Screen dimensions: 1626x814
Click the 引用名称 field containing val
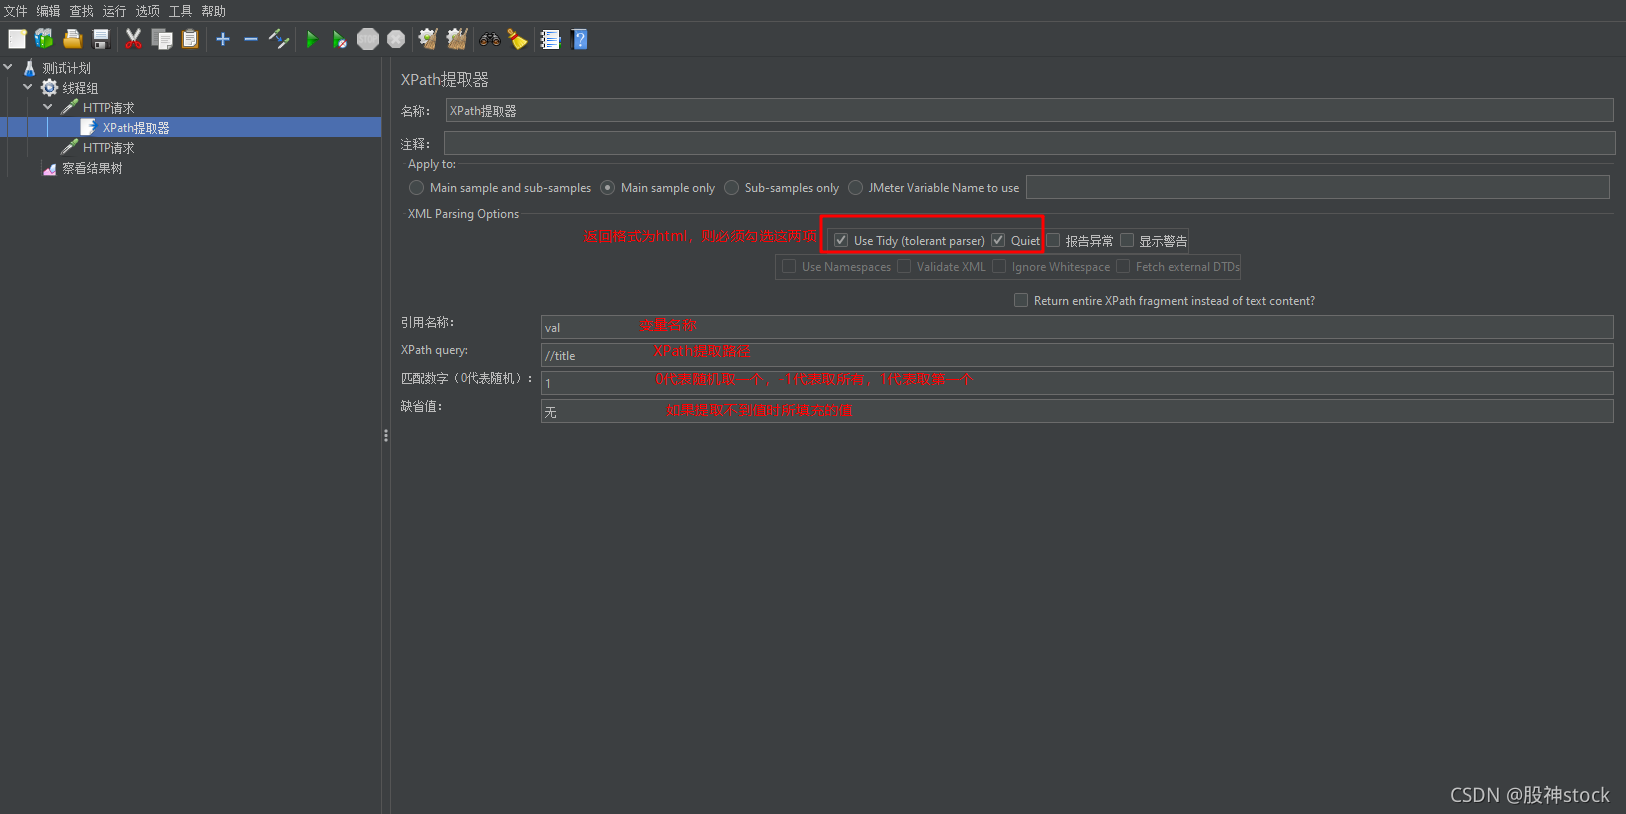[x=1077, y=327]
